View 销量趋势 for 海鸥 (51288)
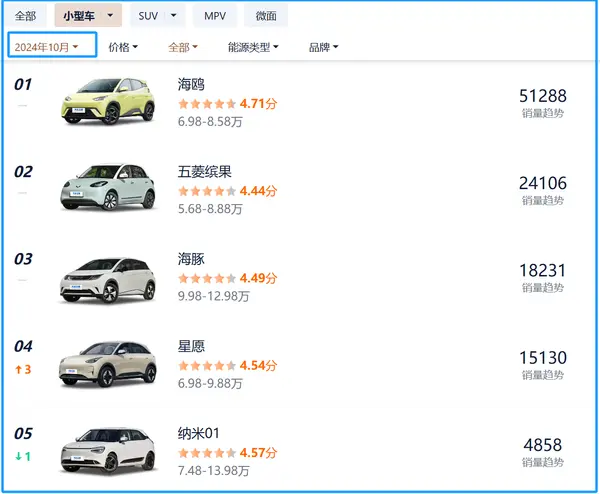The height and width of the screenshot is (494, 600). 543,113
